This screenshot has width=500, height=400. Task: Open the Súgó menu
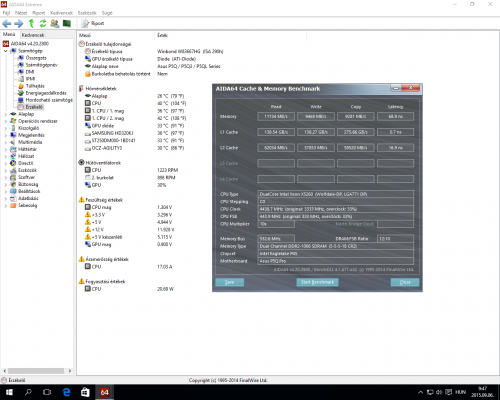click(107, 13)
